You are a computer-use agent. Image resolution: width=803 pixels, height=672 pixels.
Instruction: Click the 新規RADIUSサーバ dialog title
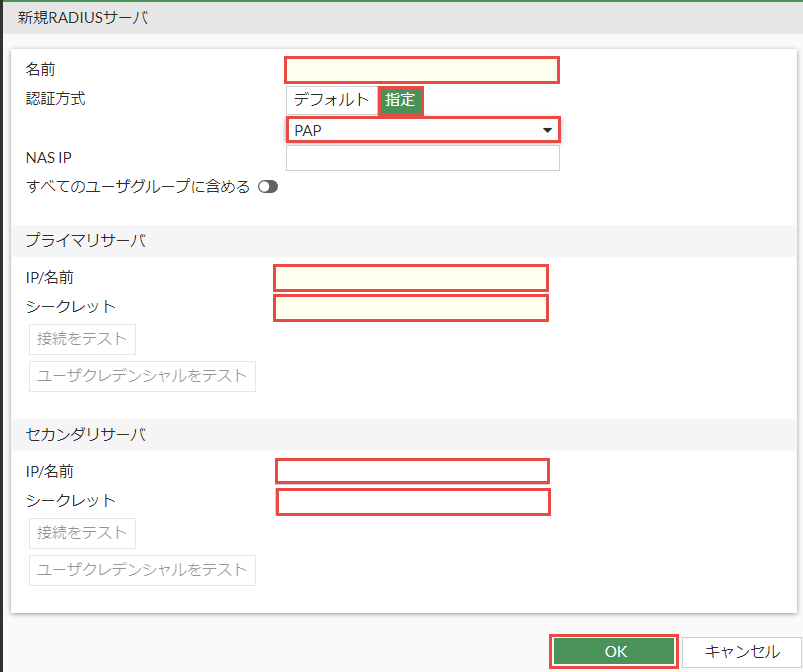pyautogui.click(x=83, y=17)
